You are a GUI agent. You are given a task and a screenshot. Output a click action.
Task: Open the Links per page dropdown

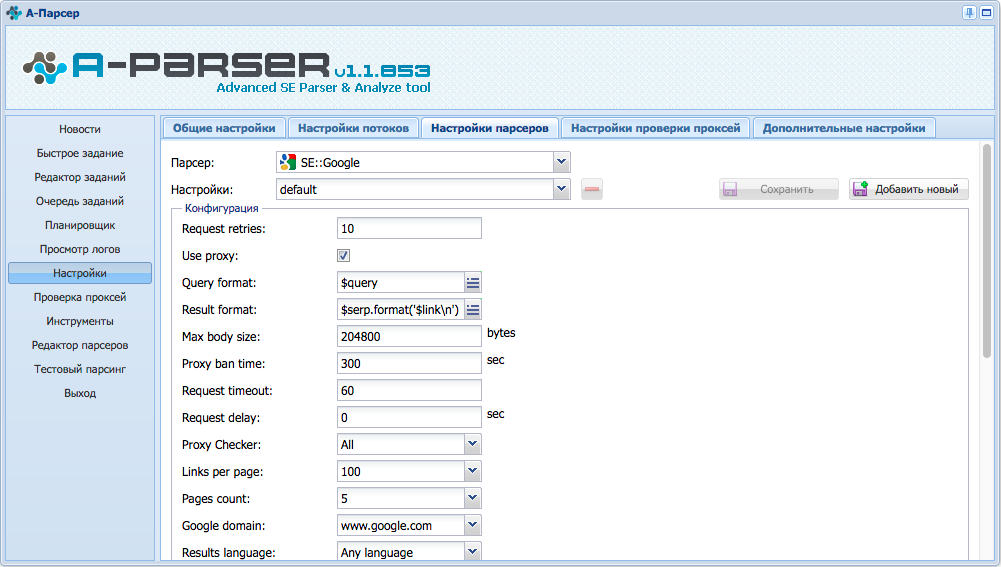[x=472, y=471]
